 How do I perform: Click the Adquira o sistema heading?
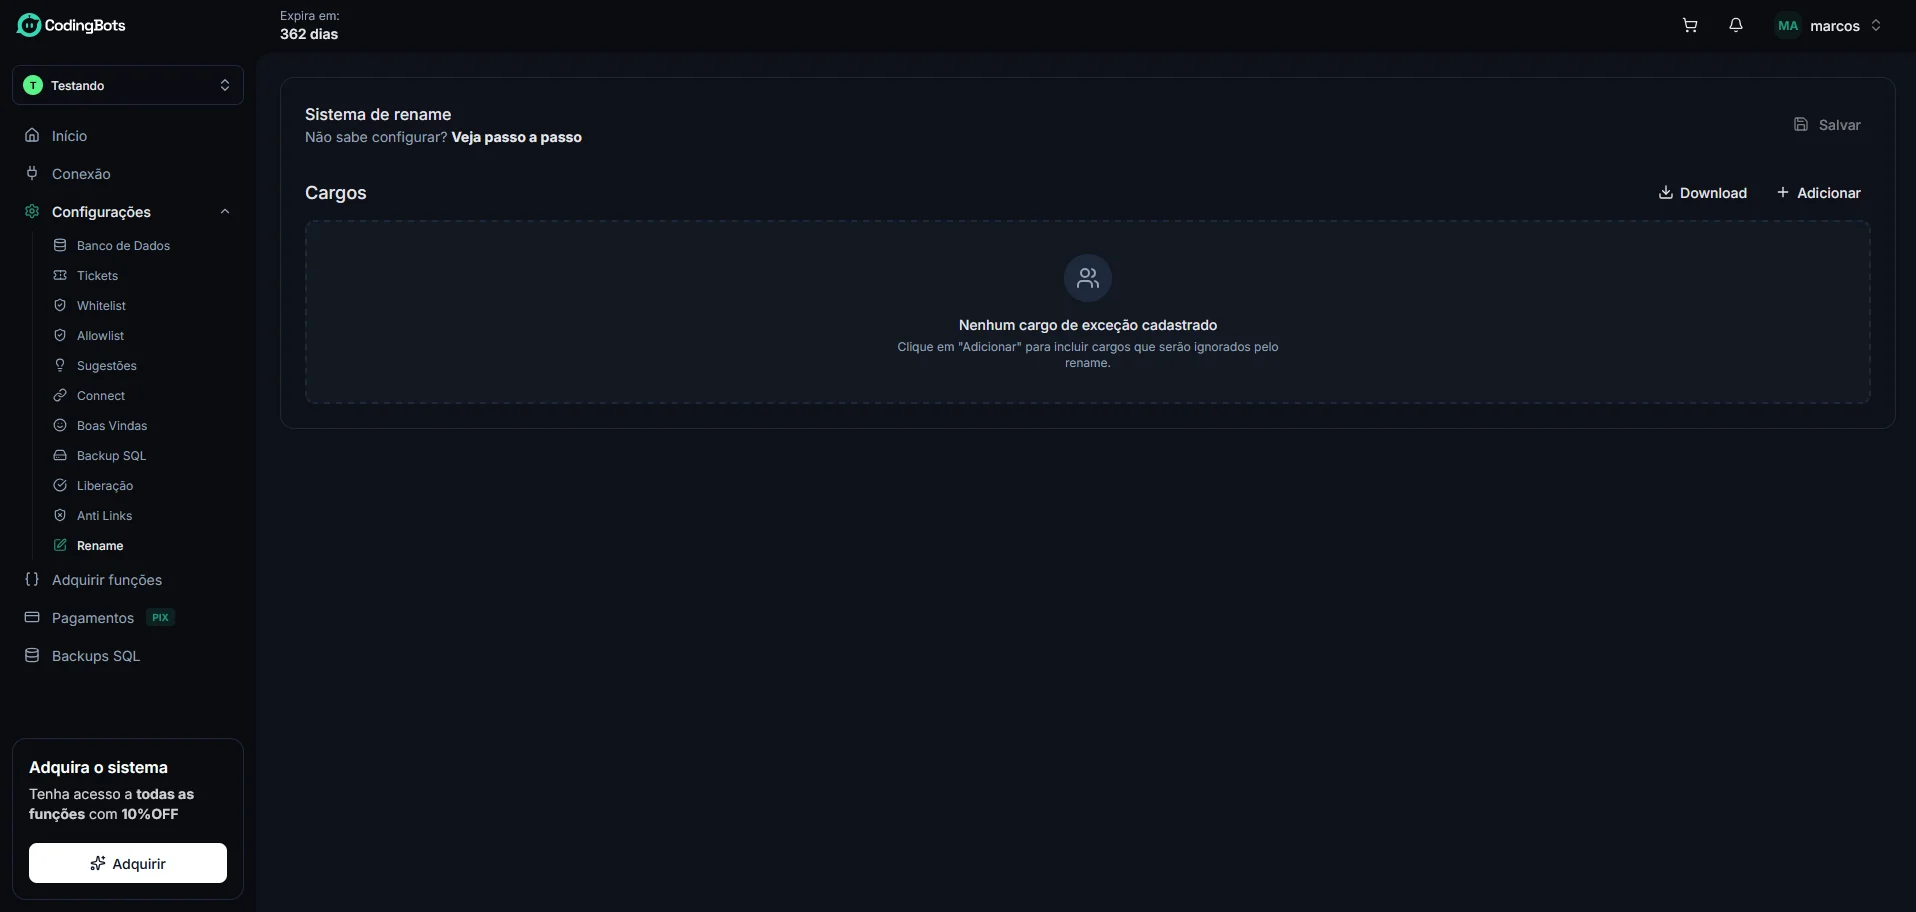(98, 767)
